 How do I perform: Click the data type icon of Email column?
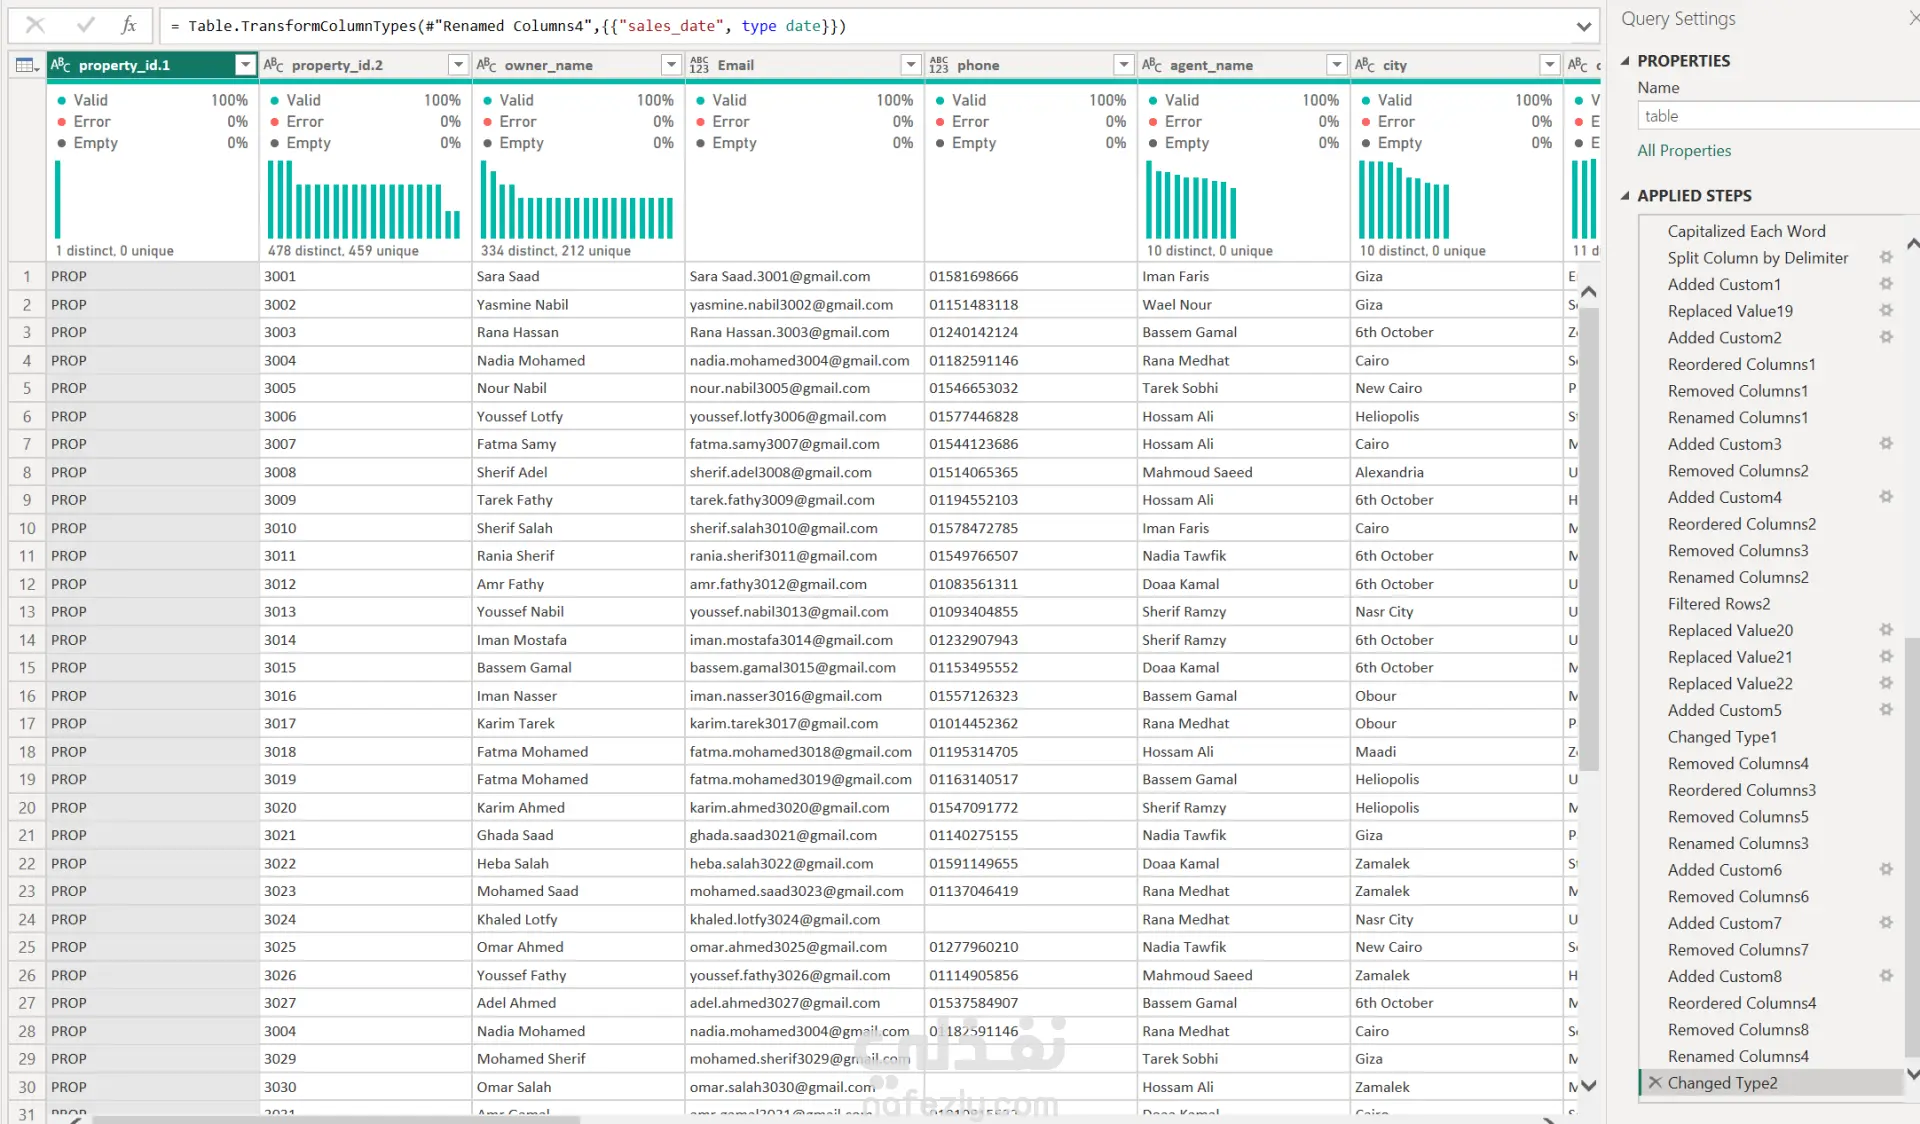coord(699,65)
